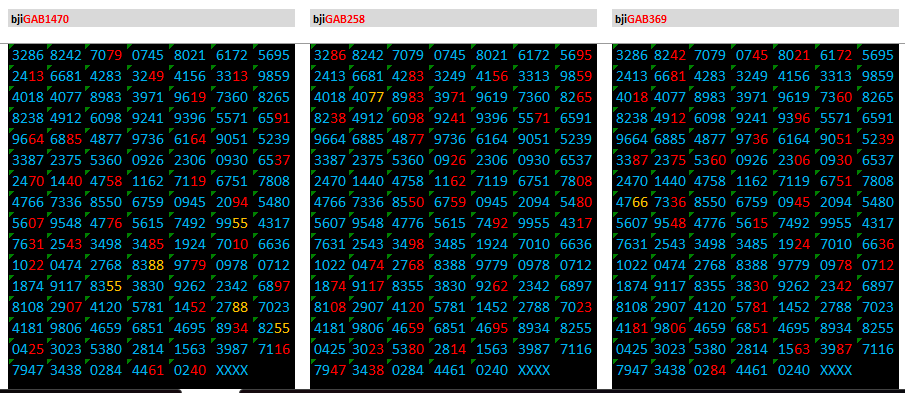The height and width of the screenshot is (393, 905).
Task: Click cell 0240 with red 40 in GAB1470 grid
Action: (190, 370)
